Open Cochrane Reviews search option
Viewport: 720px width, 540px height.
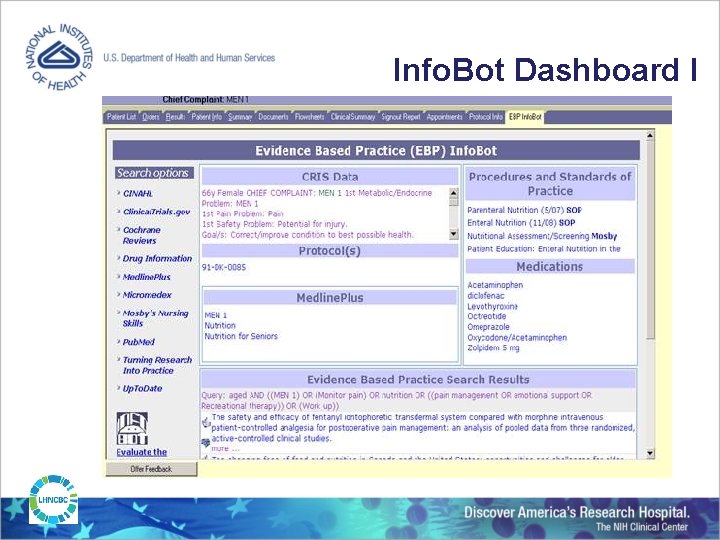click(141, 235)
